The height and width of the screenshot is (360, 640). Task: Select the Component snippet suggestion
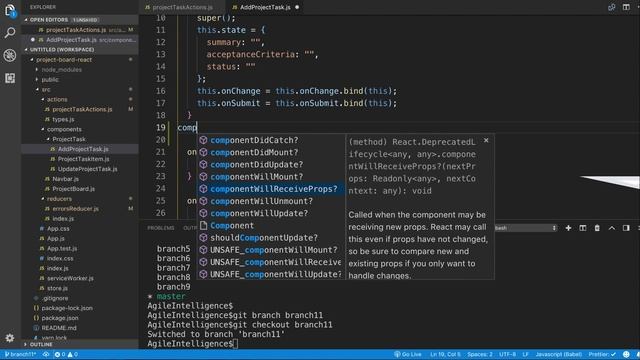[271, 226]
